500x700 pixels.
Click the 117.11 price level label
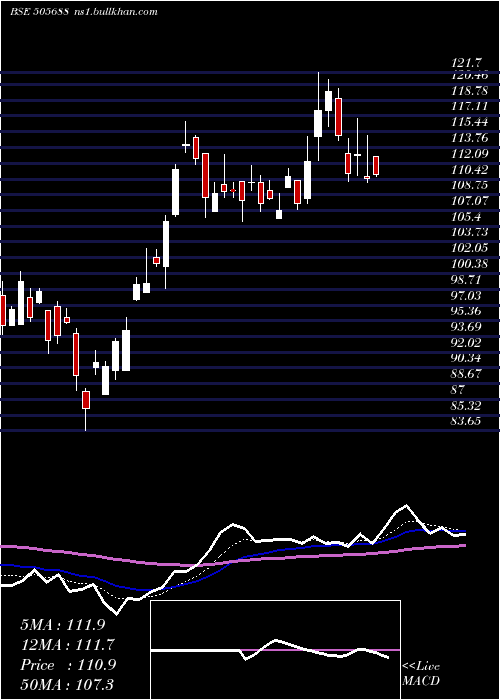click(470, 106)
